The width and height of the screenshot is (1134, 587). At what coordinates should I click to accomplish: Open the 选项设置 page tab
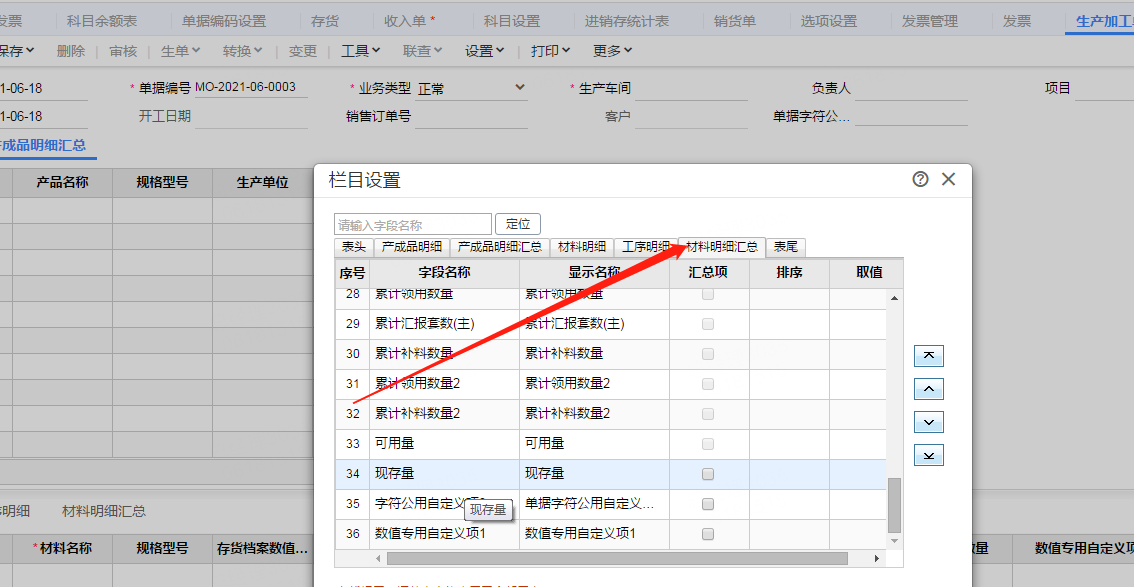(x=828, y=22)
